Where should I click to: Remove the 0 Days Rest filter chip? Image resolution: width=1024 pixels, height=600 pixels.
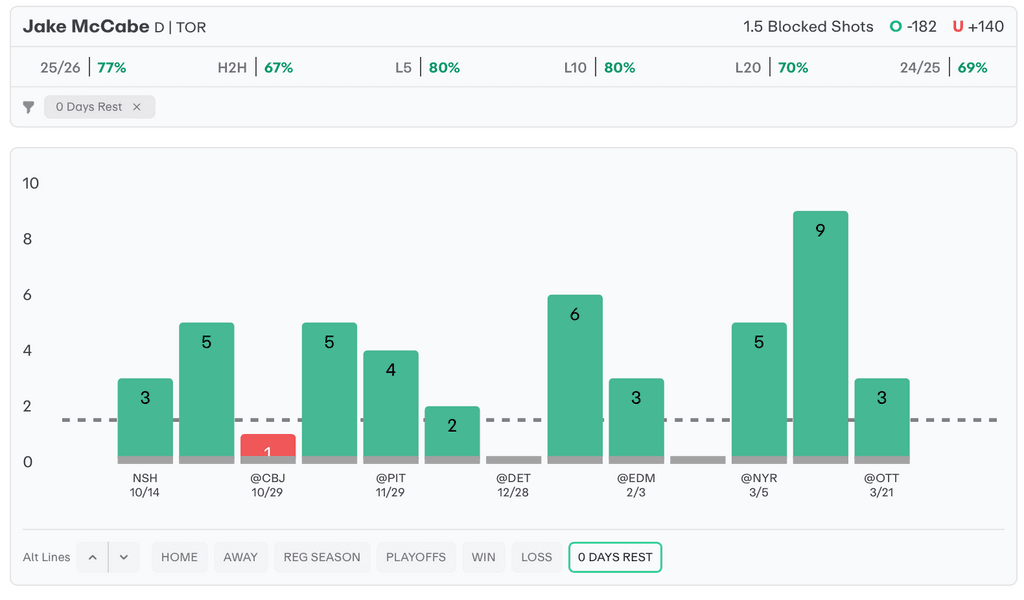point(137,107)
